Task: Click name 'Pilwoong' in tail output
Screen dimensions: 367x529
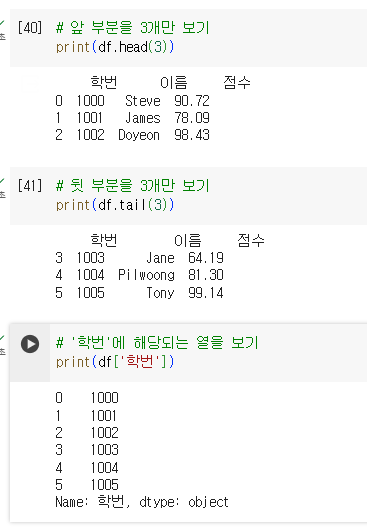Action: [146, 275]
